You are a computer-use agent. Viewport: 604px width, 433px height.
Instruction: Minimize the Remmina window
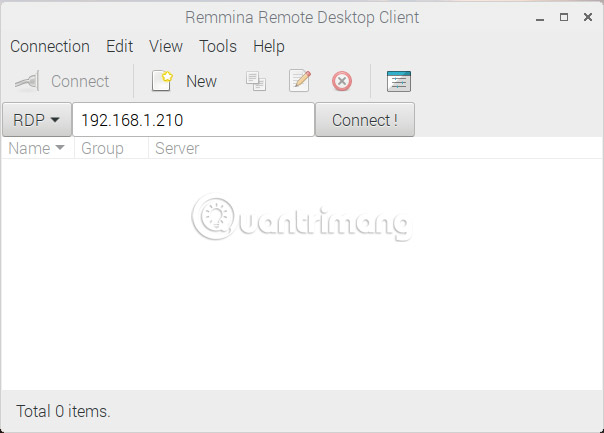540,18
